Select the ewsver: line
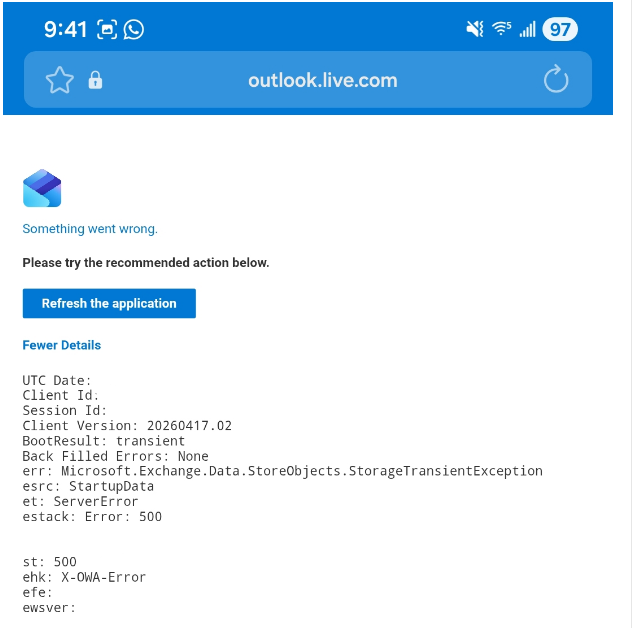The height and width of the screenshot is (628, 632). (x=49, y=607)
